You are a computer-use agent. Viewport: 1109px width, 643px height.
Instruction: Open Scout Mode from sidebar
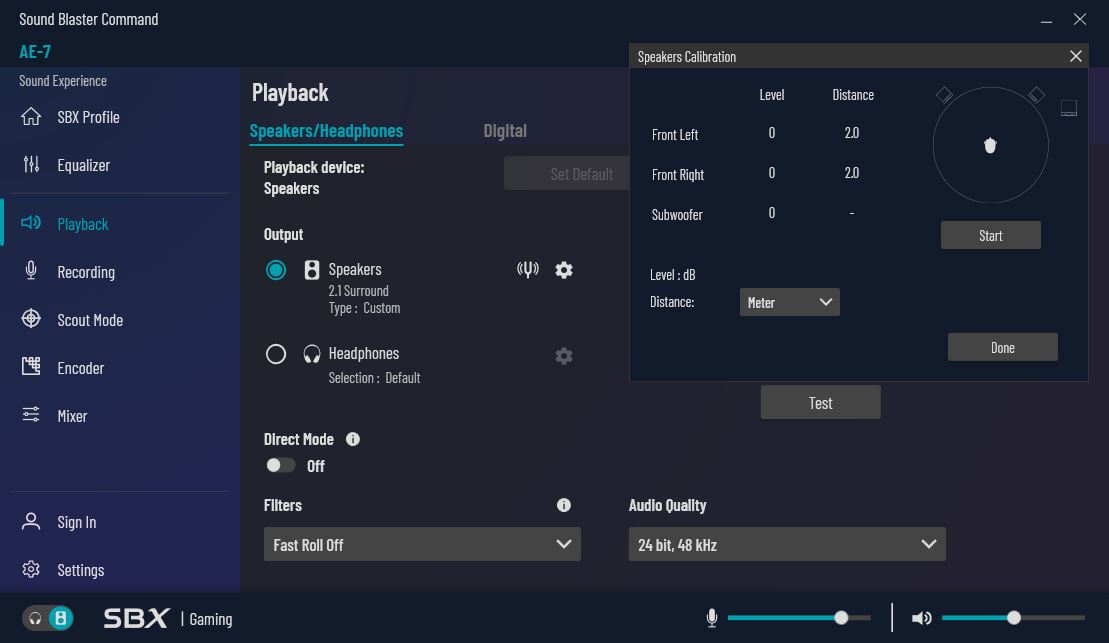click(89, 320)
